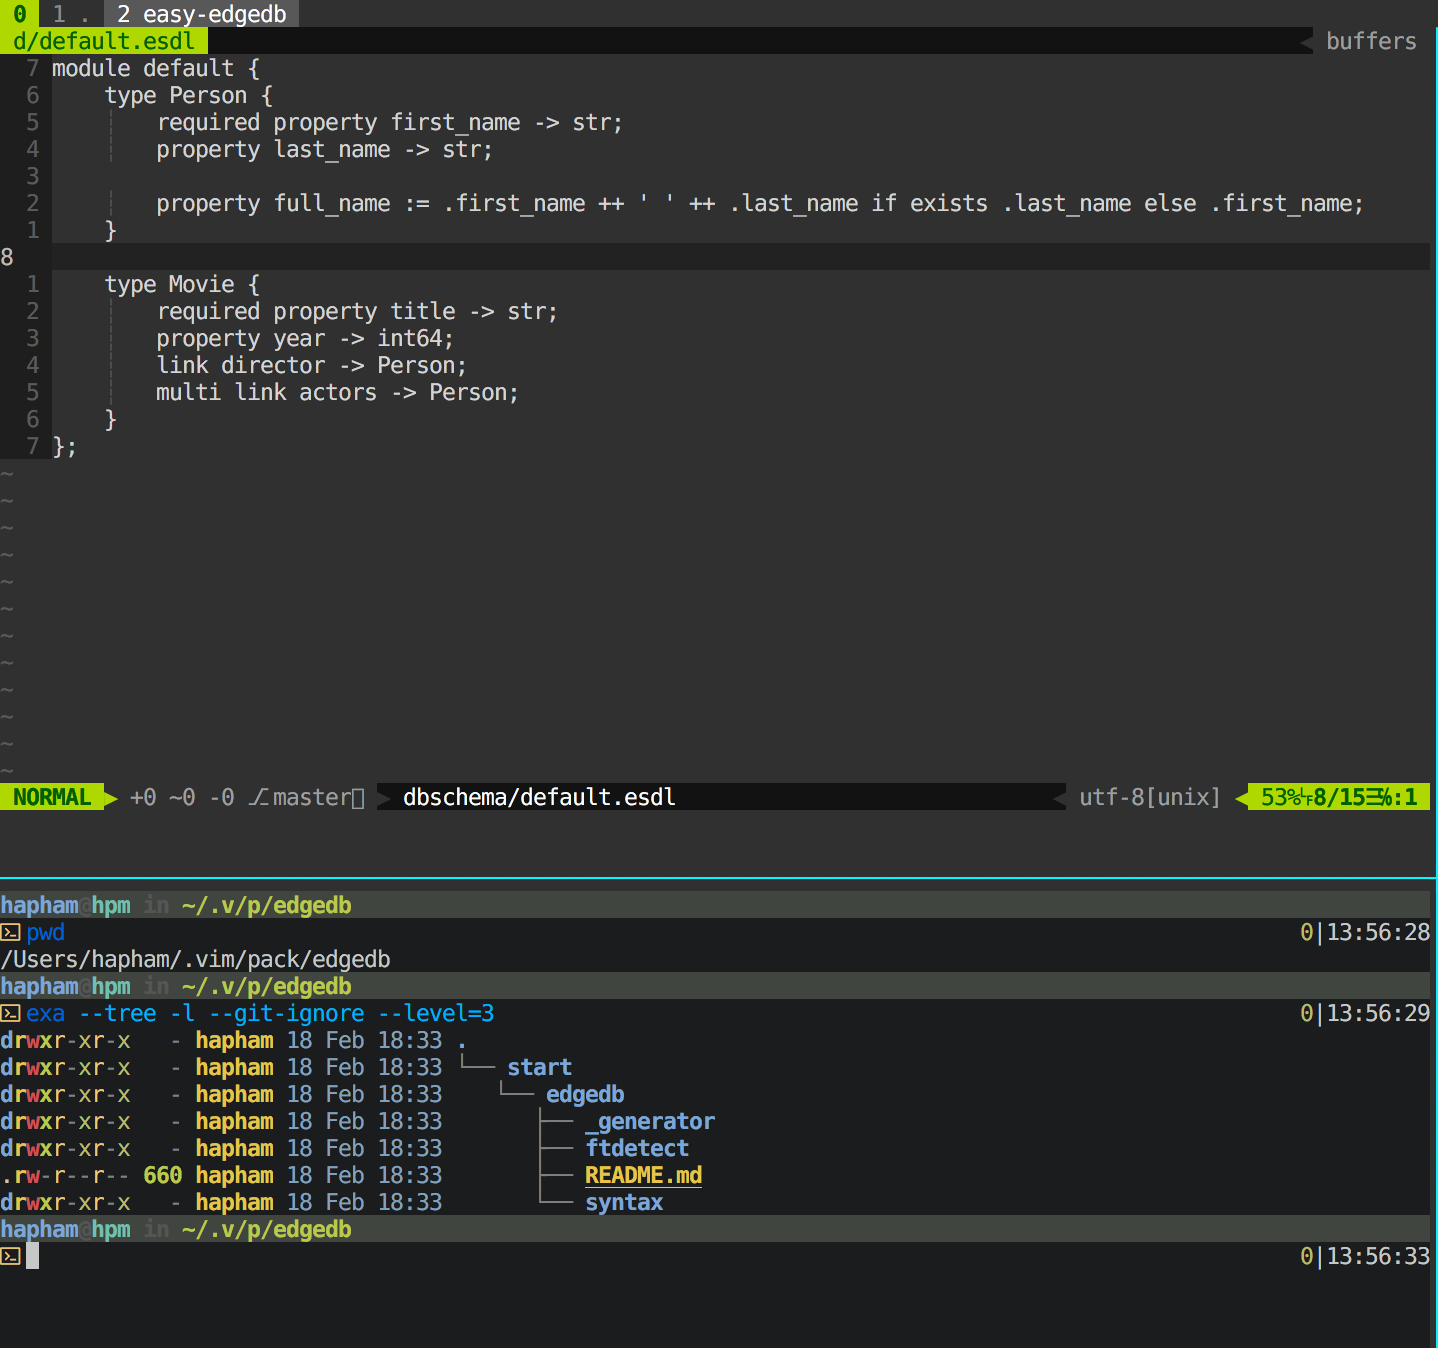Image resolution: width=1438 pixels, height=1348 pixels.
Task: Select tmux window 0 tab
Action: (19, 14)
